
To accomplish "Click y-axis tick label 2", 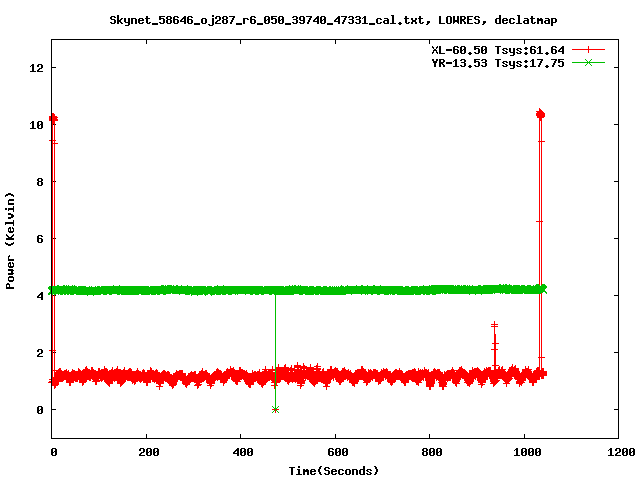I will [40, 353].
